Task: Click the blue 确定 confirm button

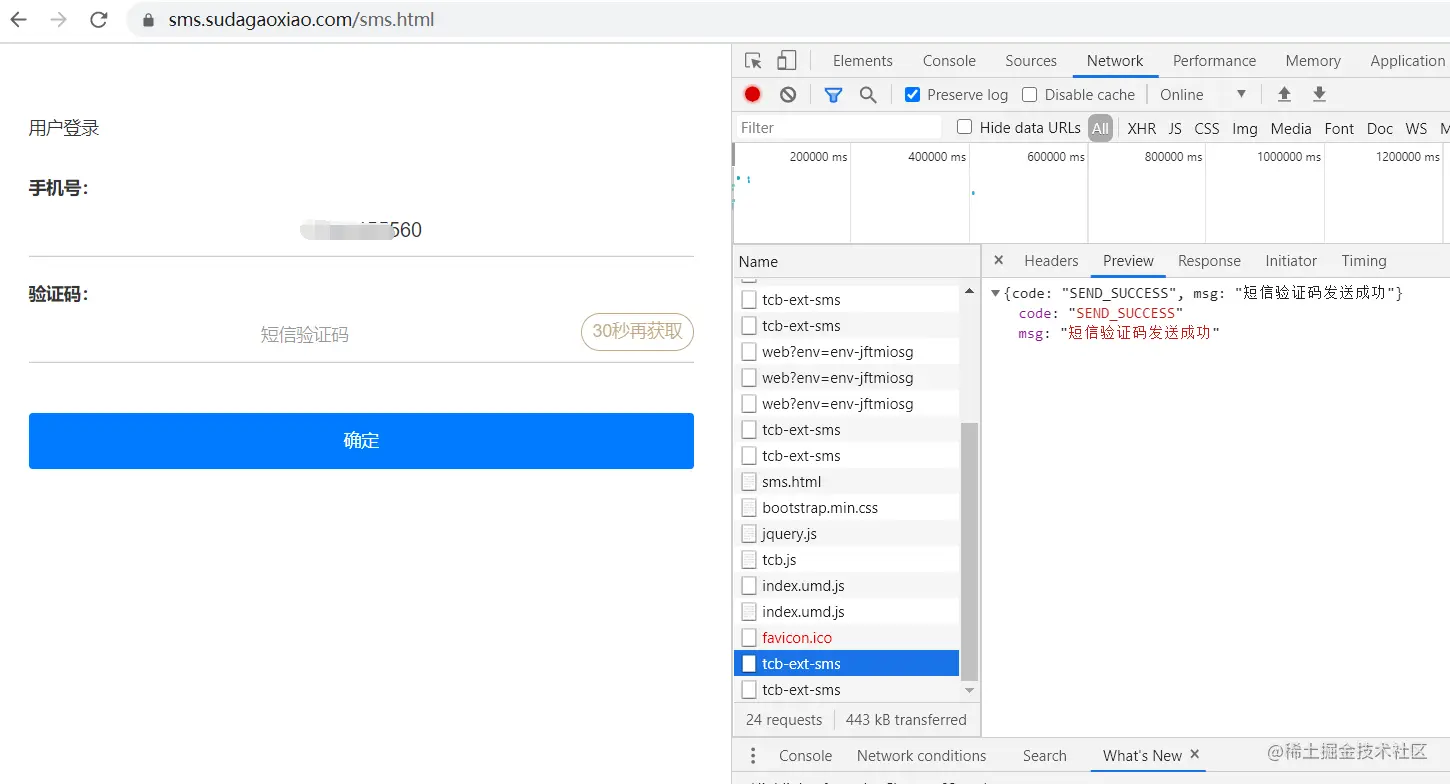Action: [x=361, y=441]
